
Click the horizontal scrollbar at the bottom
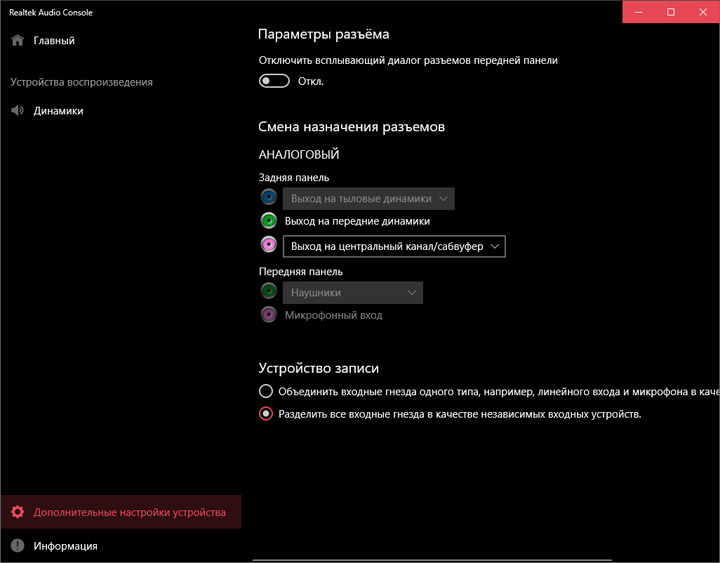pyautogui.click(x=432, y=560)
